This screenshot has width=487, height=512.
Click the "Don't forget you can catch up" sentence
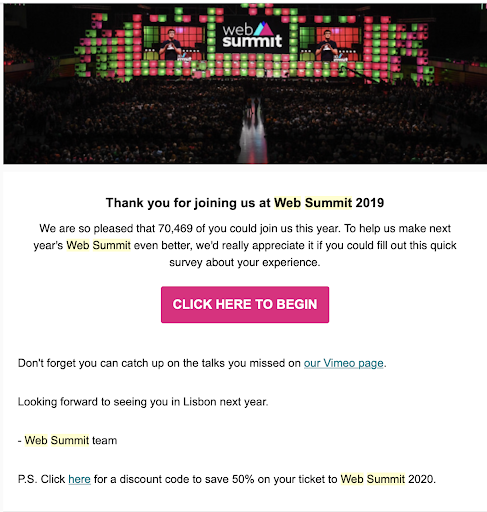(x=202, y=363)
